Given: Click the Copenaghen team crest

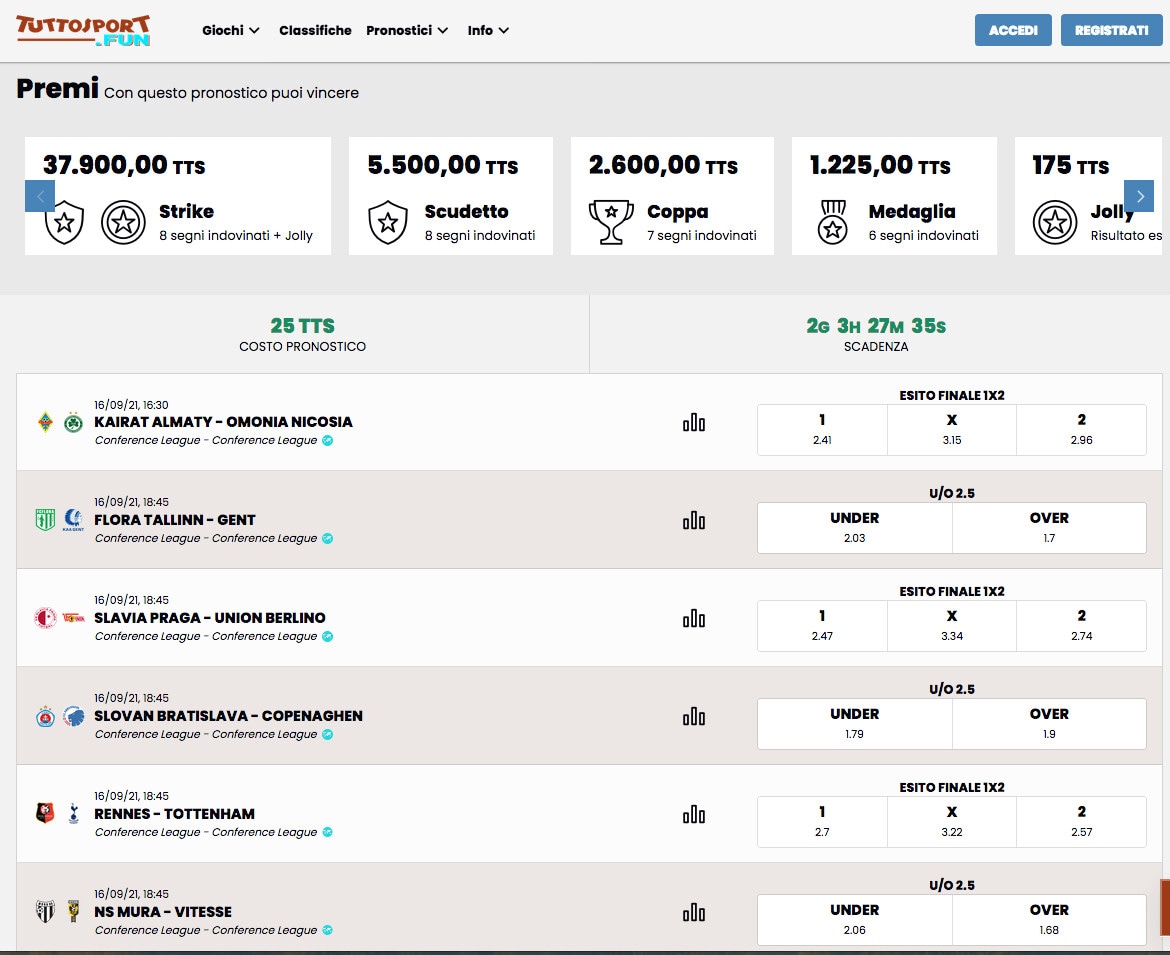Looking at the screenshot, I should click(73, 716).
